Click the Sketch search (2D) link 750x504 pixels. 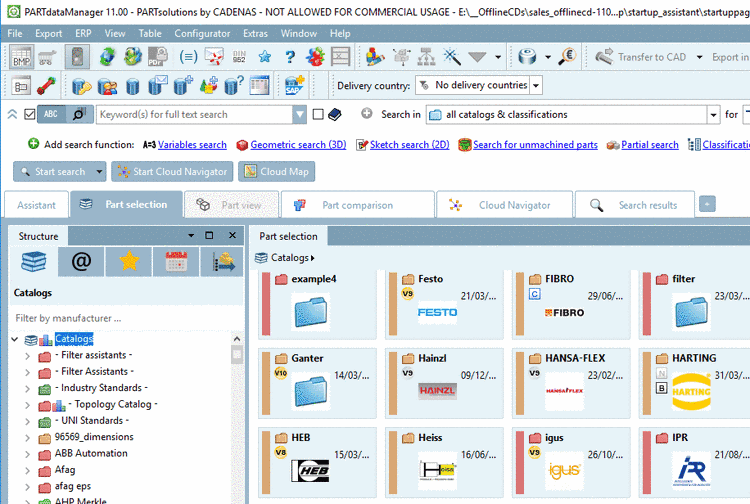409,144
